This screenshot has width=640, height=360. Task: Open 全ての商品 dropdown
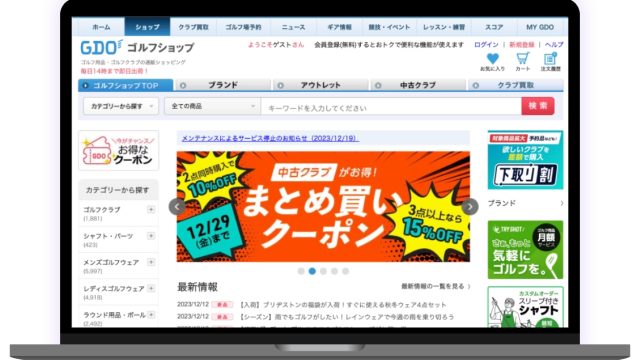click(213, 106)
